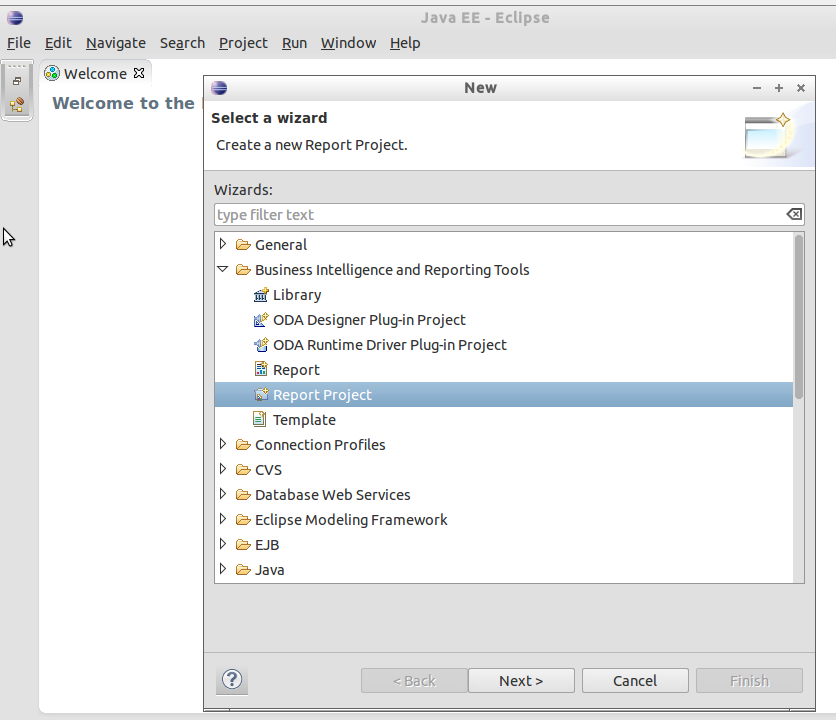Click the Template wizard icon
The image size is (836, 720).
pos(261,420)
